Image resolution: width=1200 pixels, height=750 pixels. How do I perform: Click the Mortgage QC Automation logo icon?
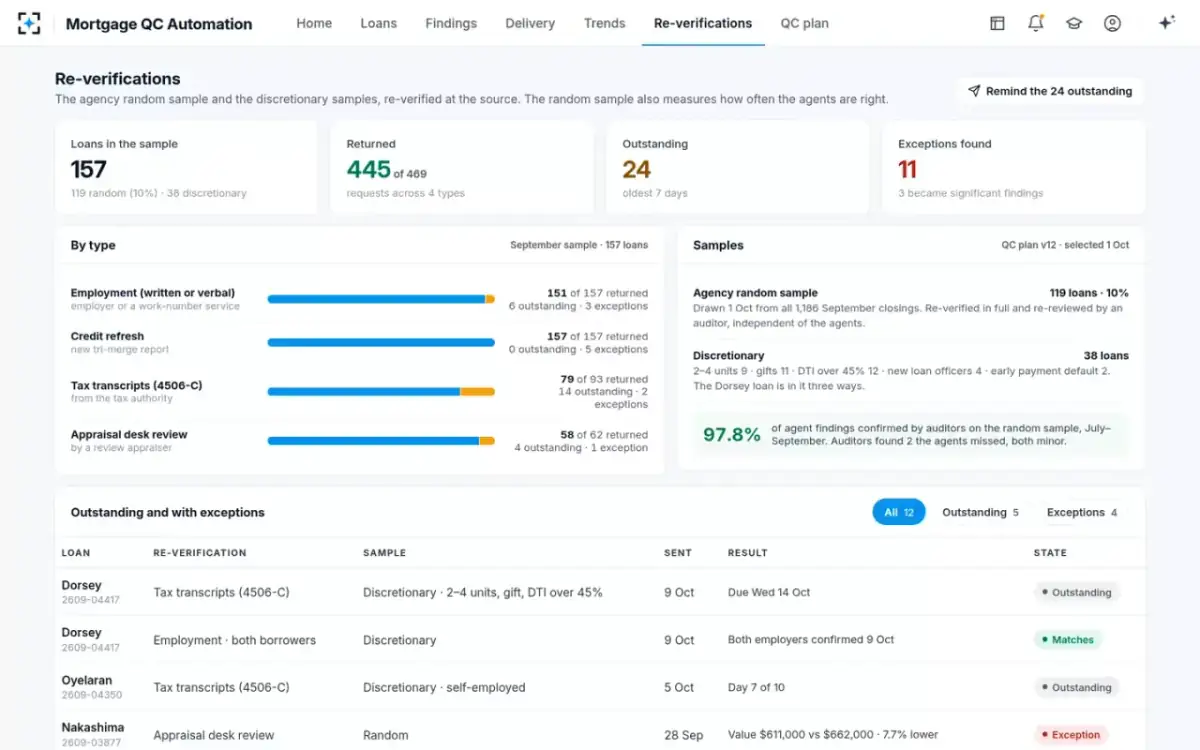(x=29, y=23)
